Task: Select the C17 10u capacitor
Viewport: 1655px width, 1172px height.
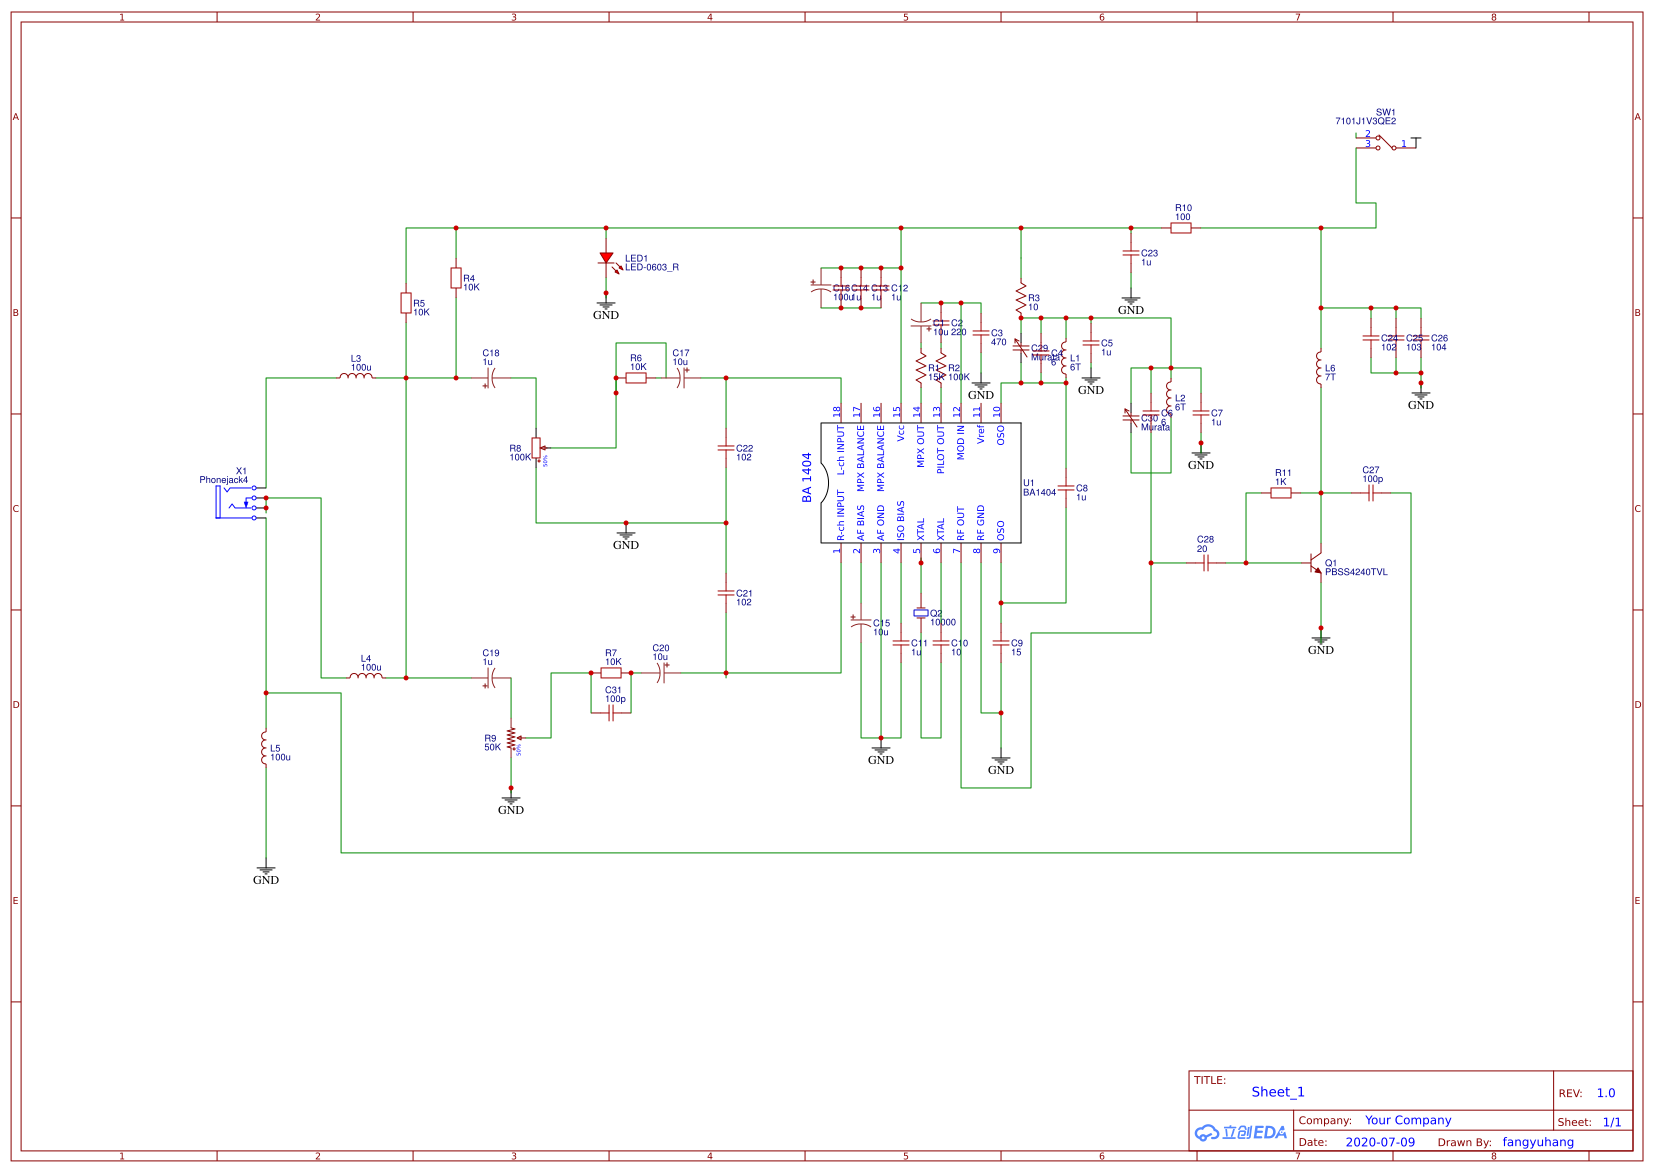Action: (x=681, y=378)
